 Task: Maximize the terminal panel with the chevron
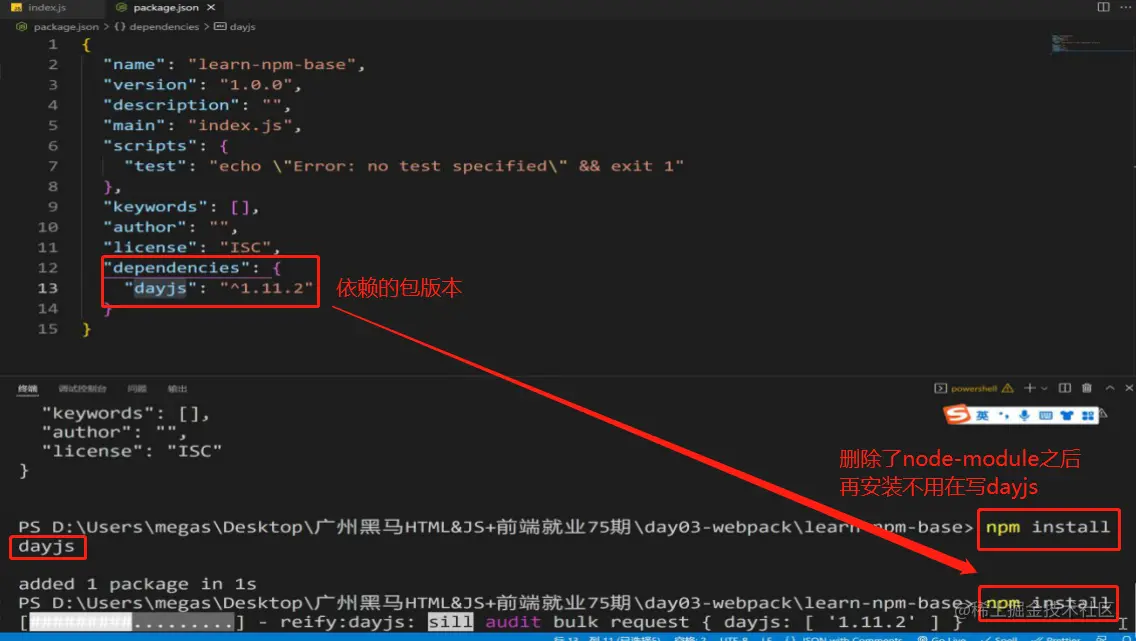1110,388
